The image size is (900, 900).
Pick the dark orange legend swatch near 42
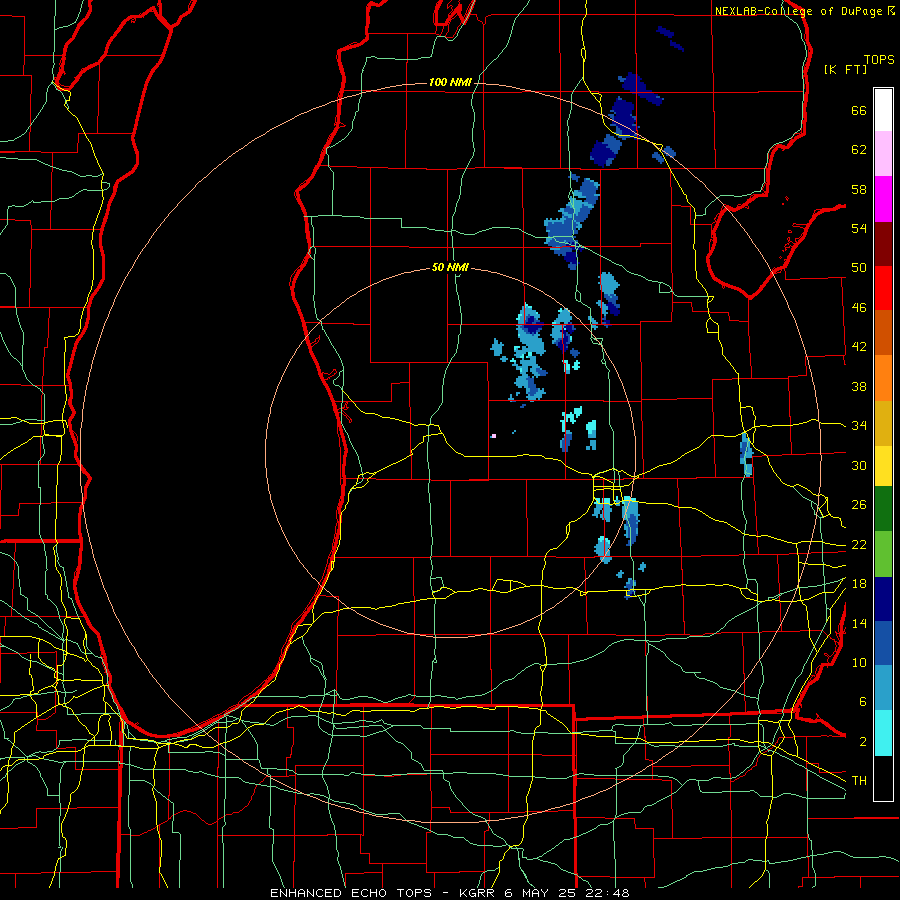click(883, 333)
